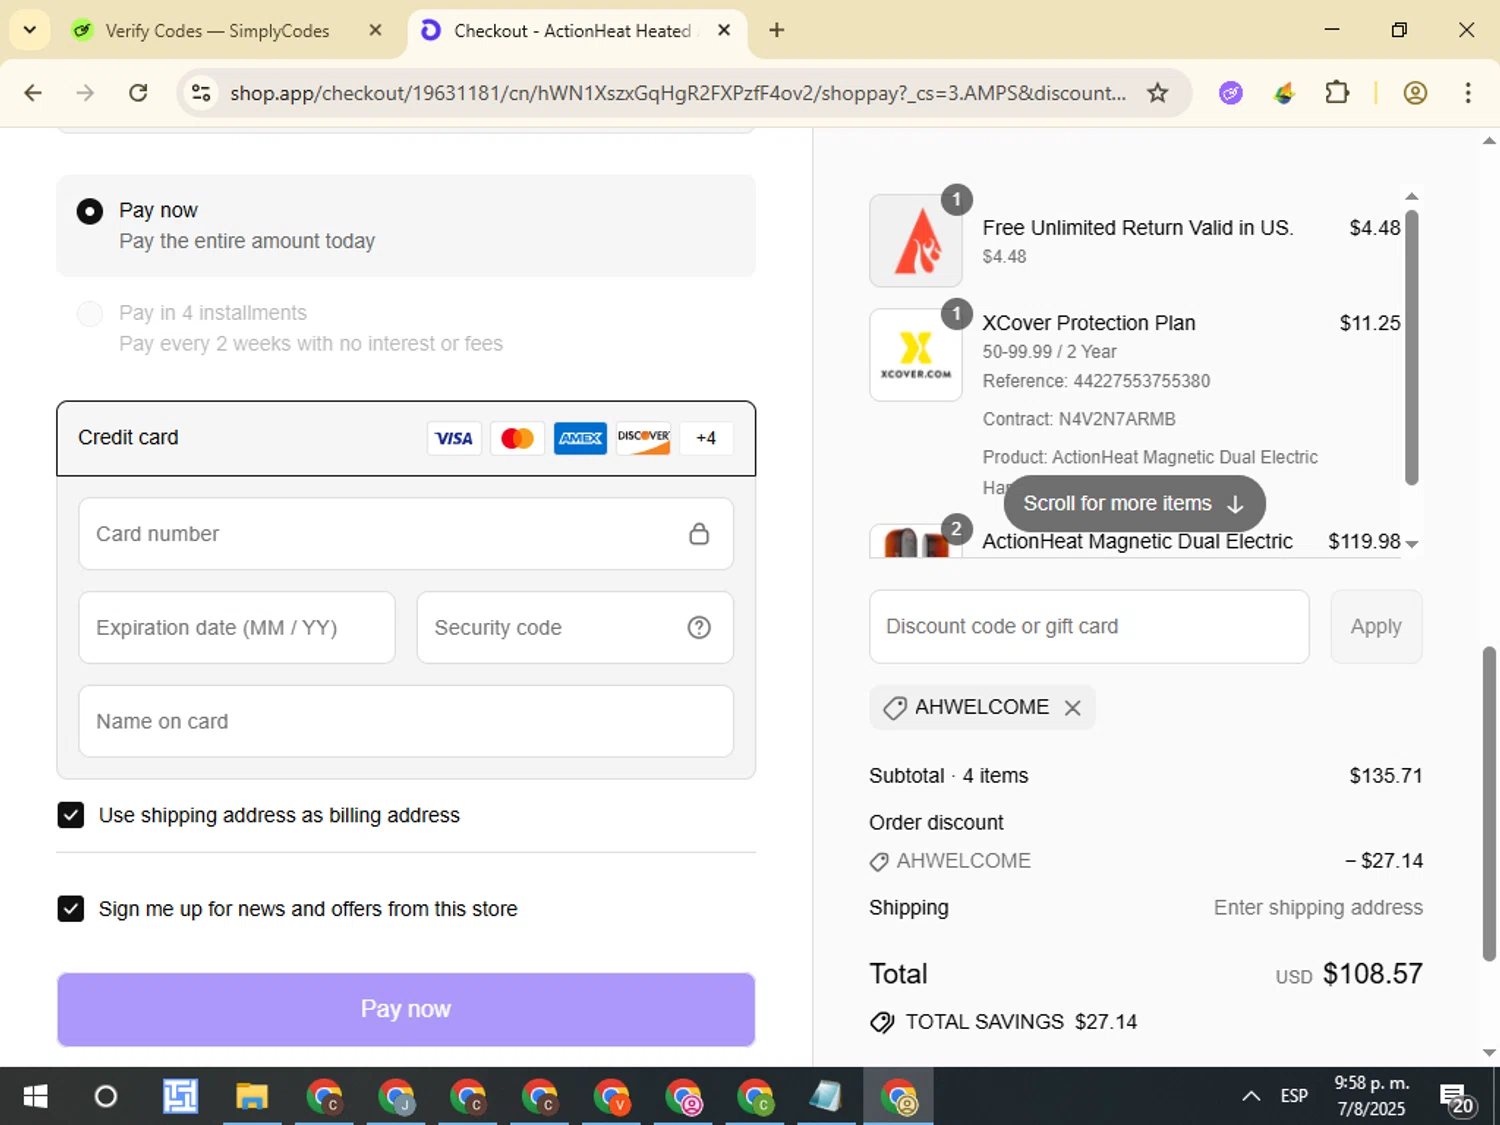Switch to Verify Codes SimplyCodes tab

(218, 31)
